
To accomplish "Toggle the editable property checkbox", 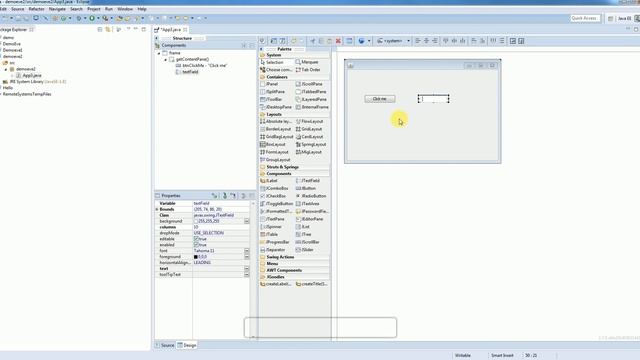I will [x=196, y=239].
